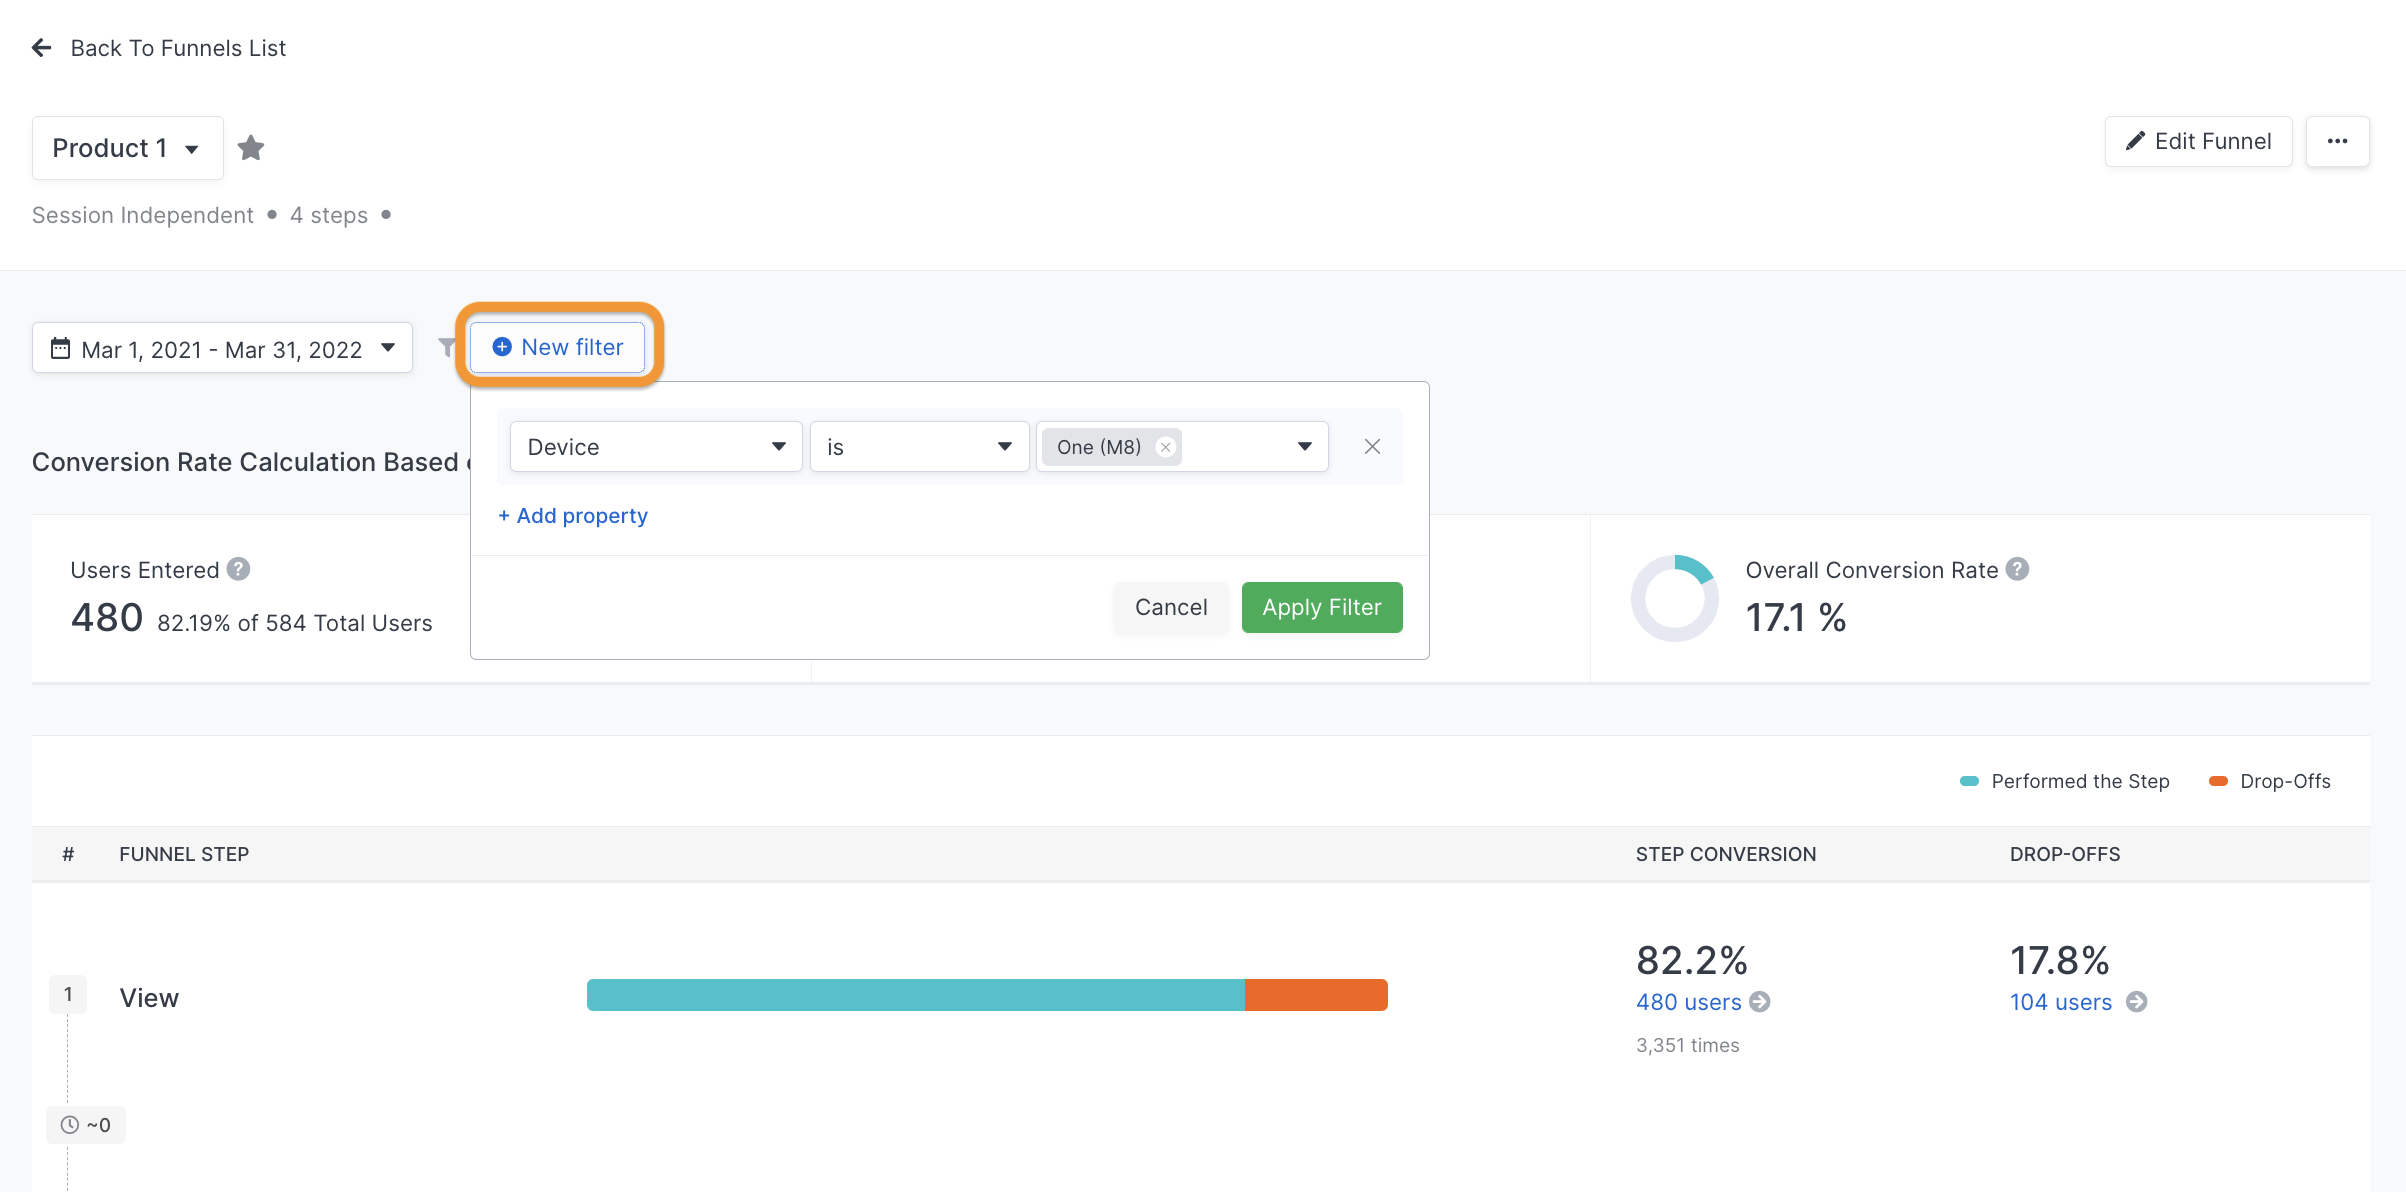Viewport: 2406px width, 1192px height.
Task: Click the '4 steps' label
Action: (x=329, y=215)
